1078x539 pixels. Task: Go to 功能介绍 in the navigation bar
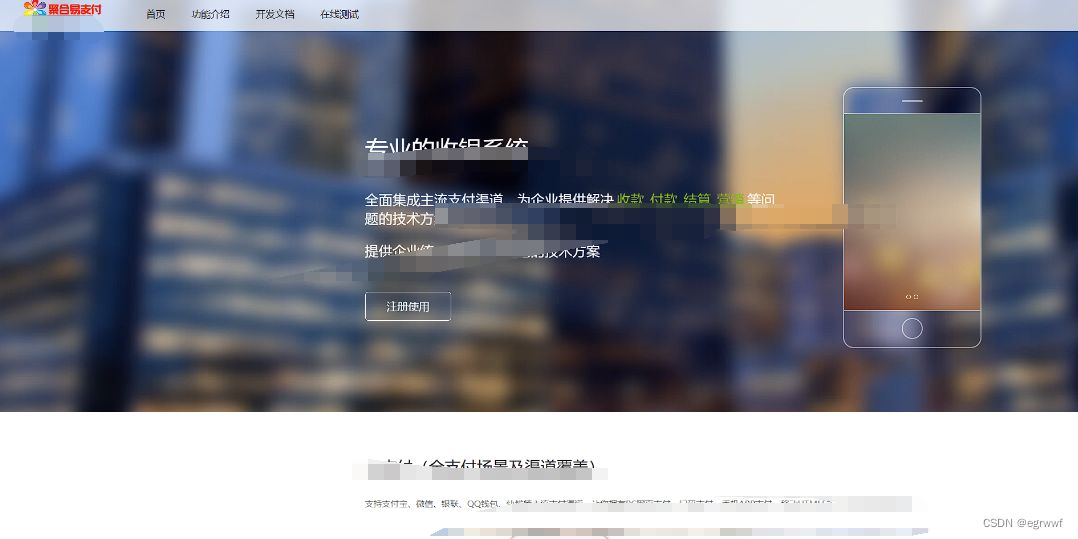[210, 14]
